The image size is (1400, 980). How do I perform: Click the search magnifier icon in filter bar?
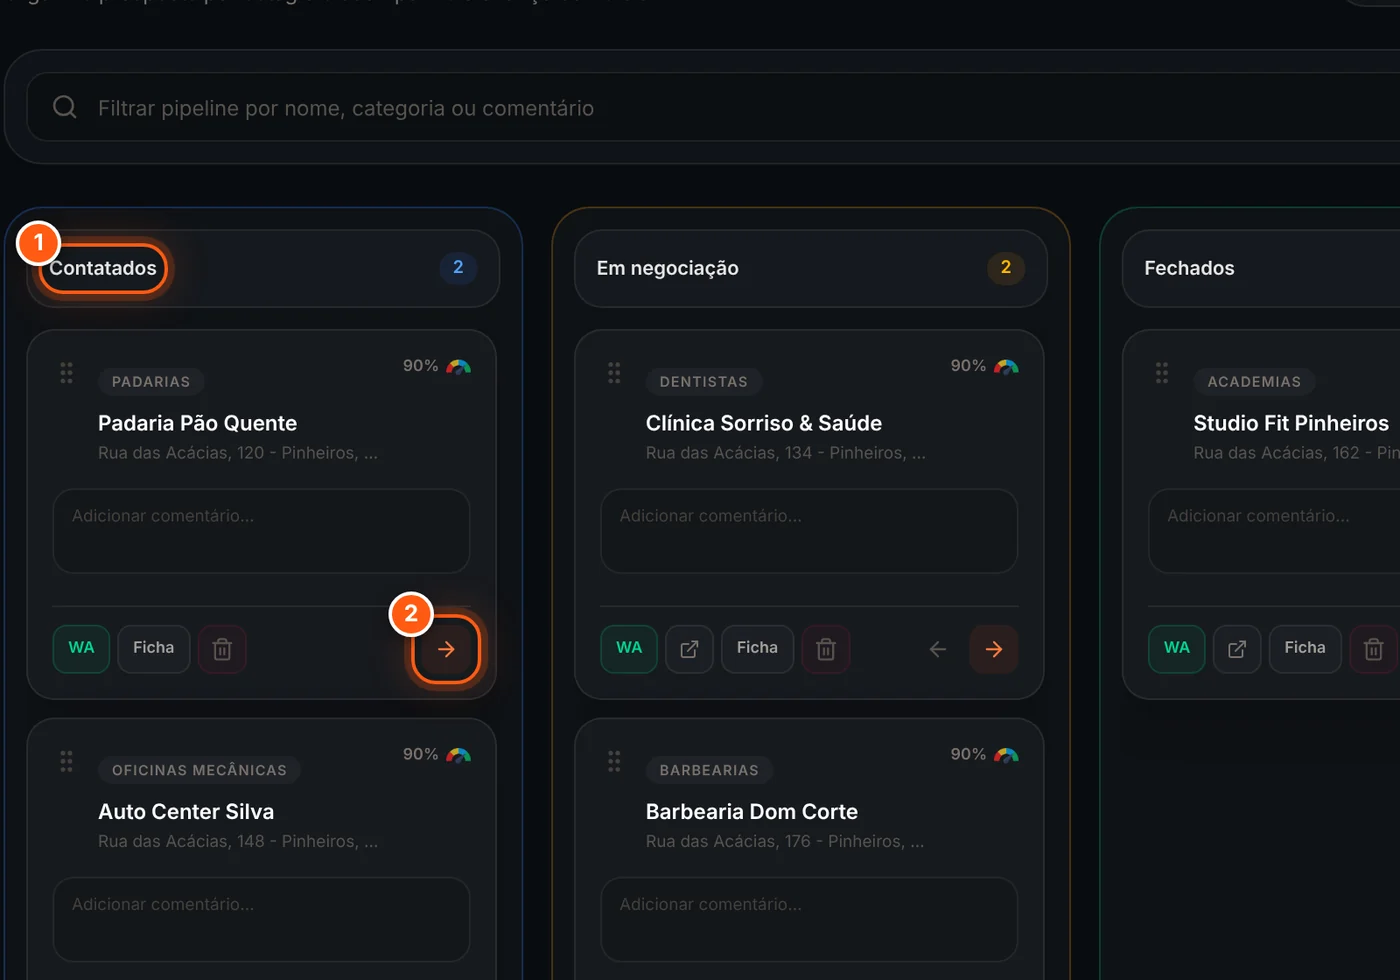[x=65, y=107]
